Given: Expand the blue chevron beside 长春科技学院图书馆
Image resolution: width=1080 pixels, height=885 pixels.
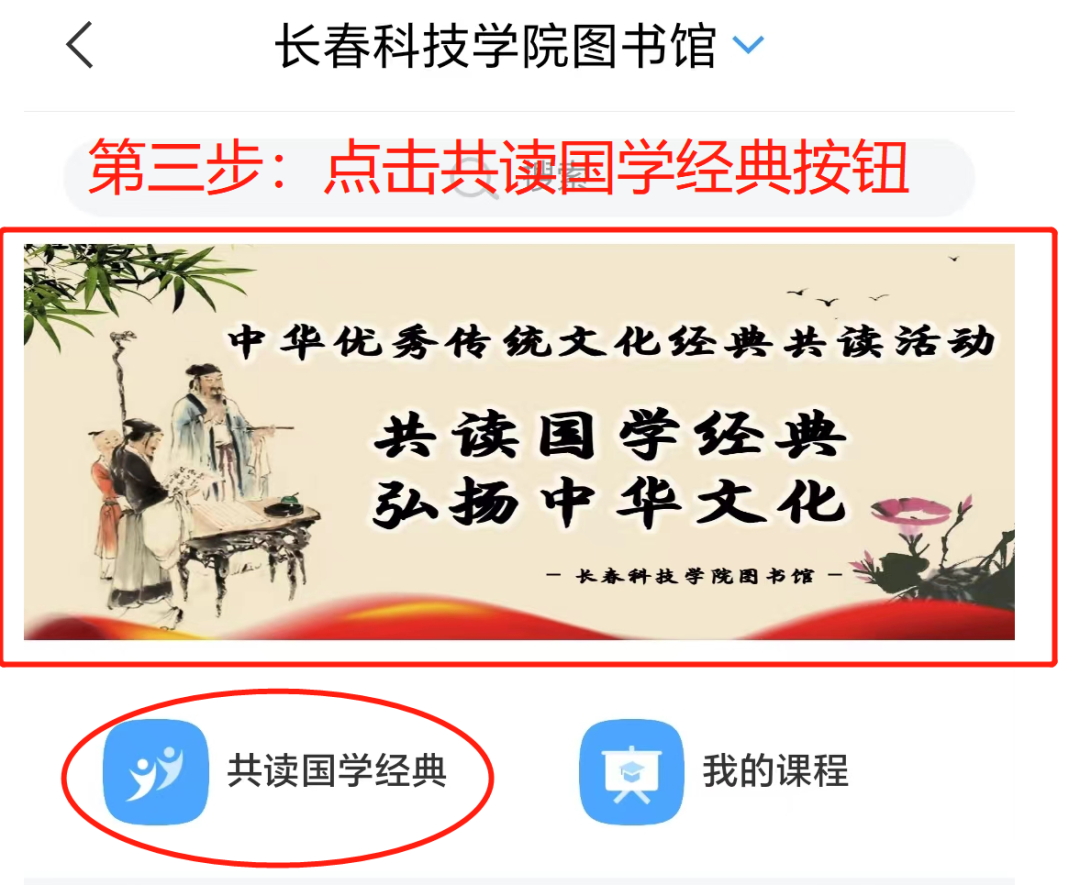Looking at the screenshot, I should pyautogui.click(x=748, y=45).
